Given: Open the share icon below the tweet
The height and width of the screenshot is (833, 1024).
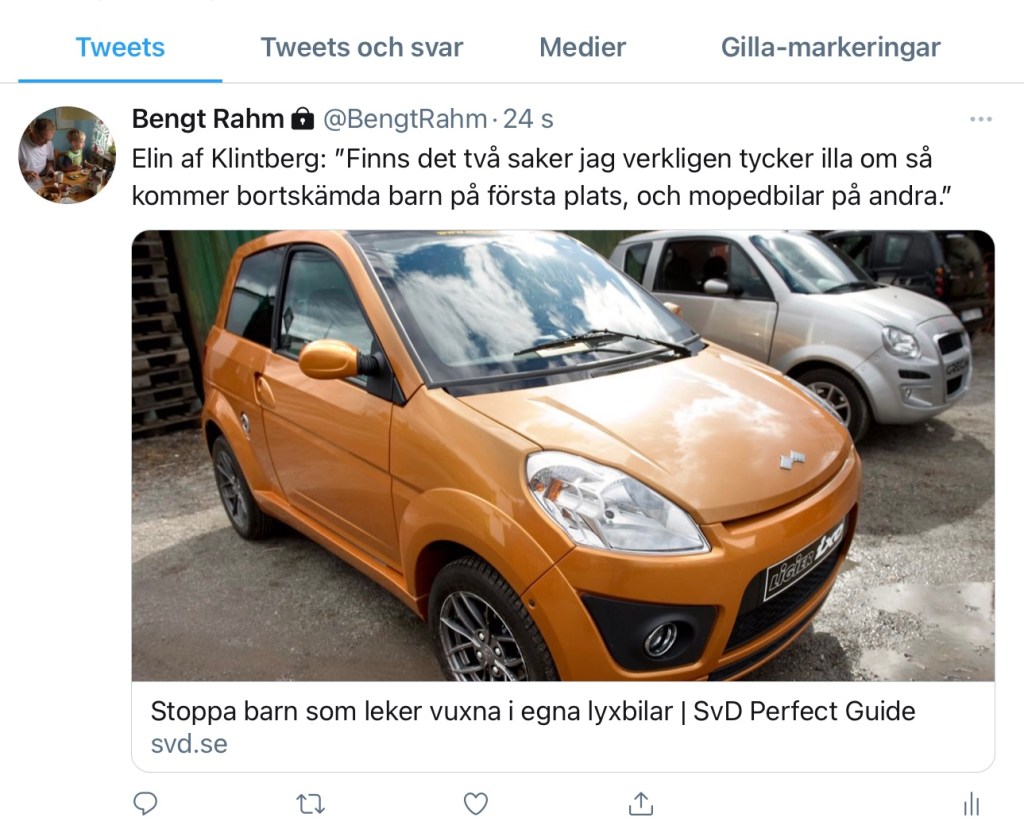Looking at the screenshot, I should click(x=640, y=803).
